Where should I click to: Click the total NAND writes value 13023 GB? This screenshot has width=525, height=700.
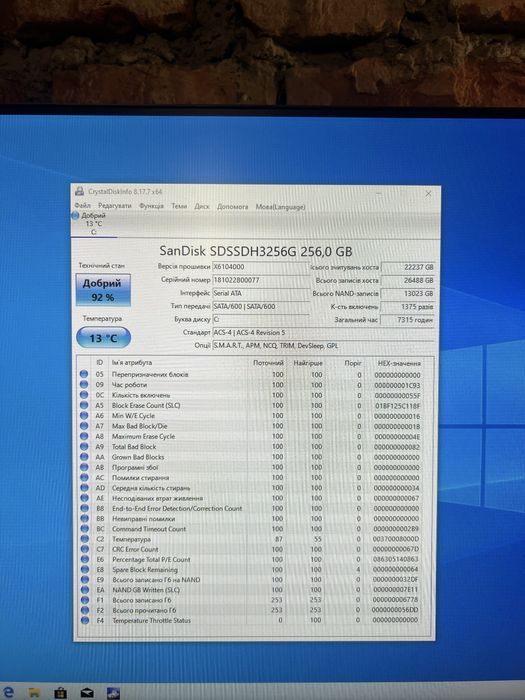pos(408,294)
